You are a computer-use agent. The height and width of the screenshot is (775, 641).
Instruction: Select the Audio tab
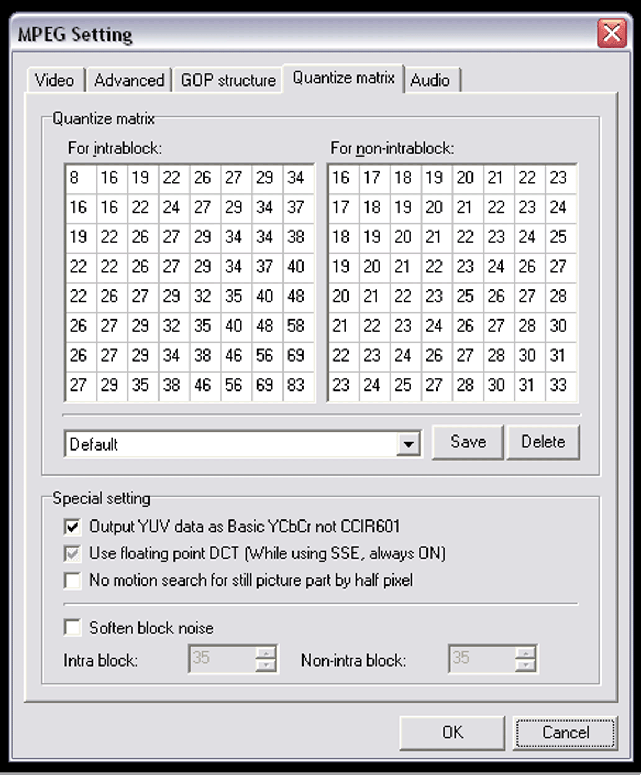[430, 80]
